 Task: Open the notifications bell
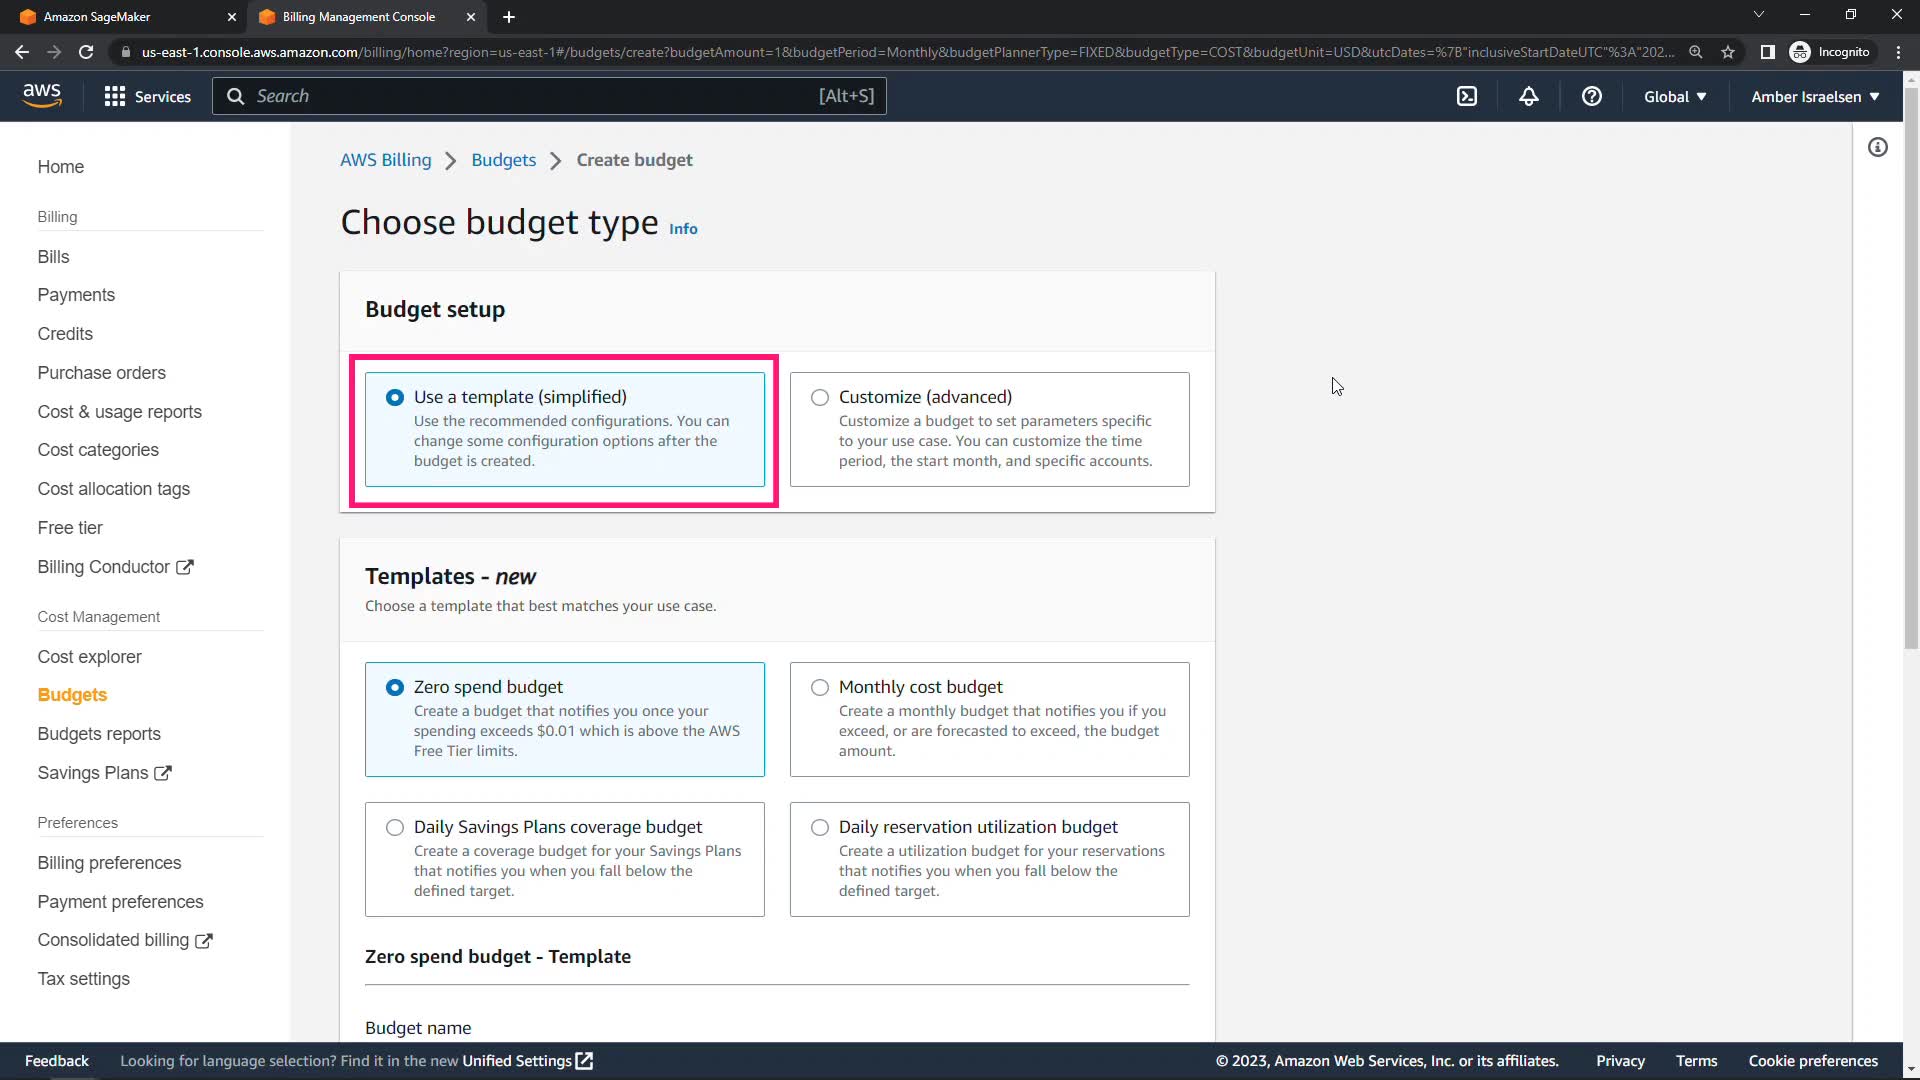click(1528, 96)
